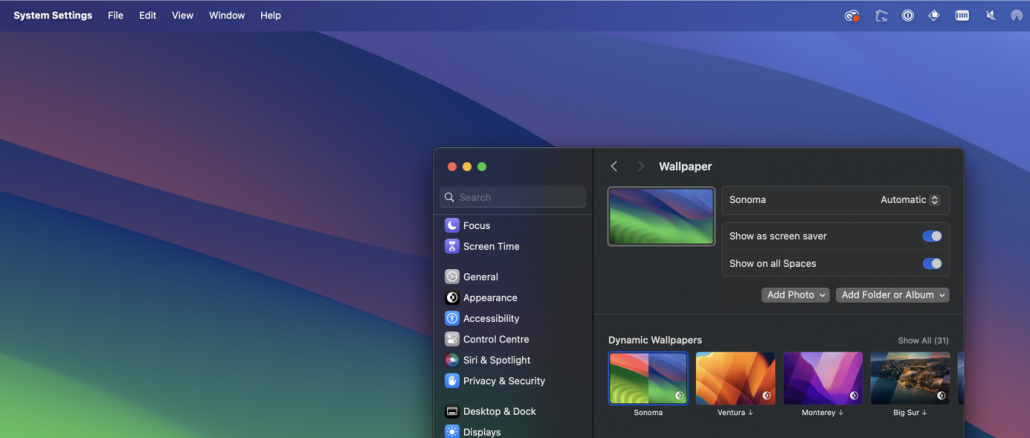Screen dimensions: 1030x438
Task: Click the screenshot tool menu bar icon
Action: pyautogui.click(x=882, y=16)
